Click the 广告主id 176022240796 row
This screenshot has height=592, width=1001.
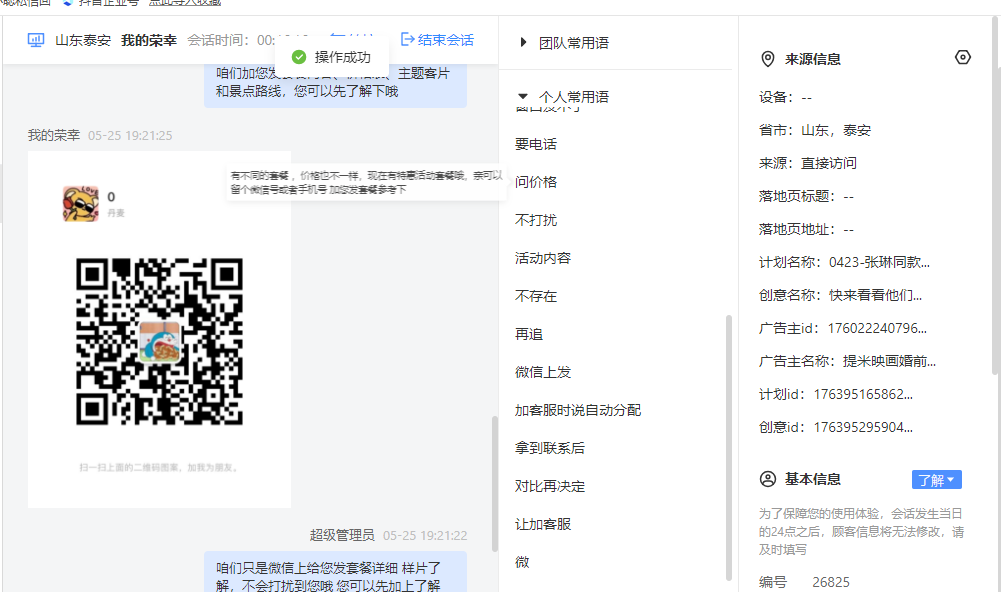click(843, 328)
